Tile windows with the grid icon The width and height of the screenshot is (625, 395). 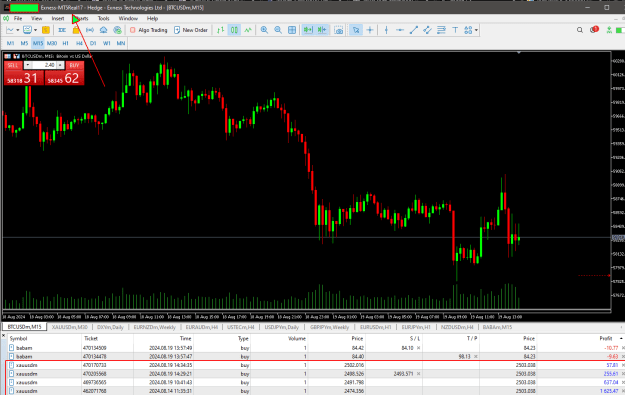(x=292, y=30)
